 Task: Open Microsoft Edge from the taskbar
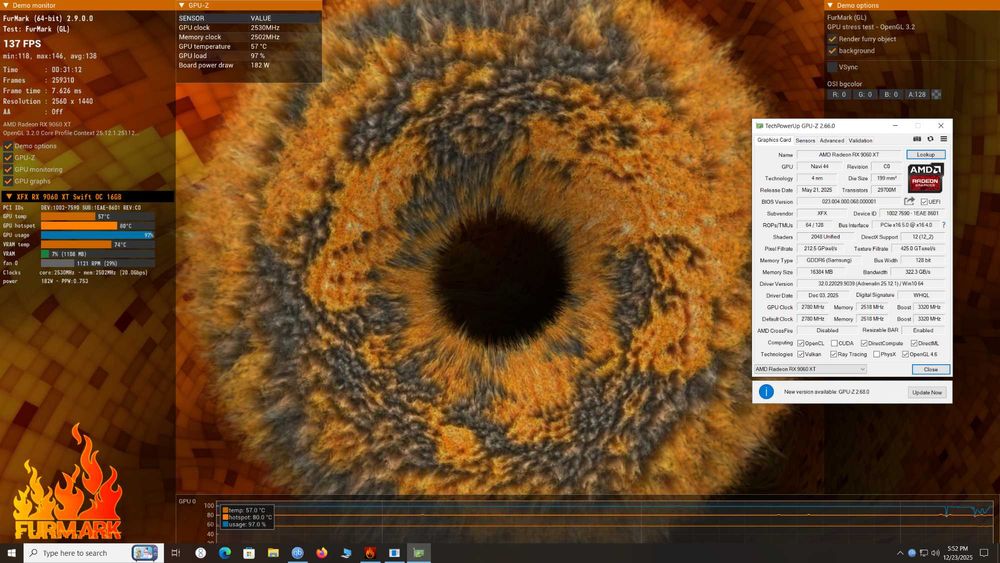pyautogui.click(x=224, y=553)
